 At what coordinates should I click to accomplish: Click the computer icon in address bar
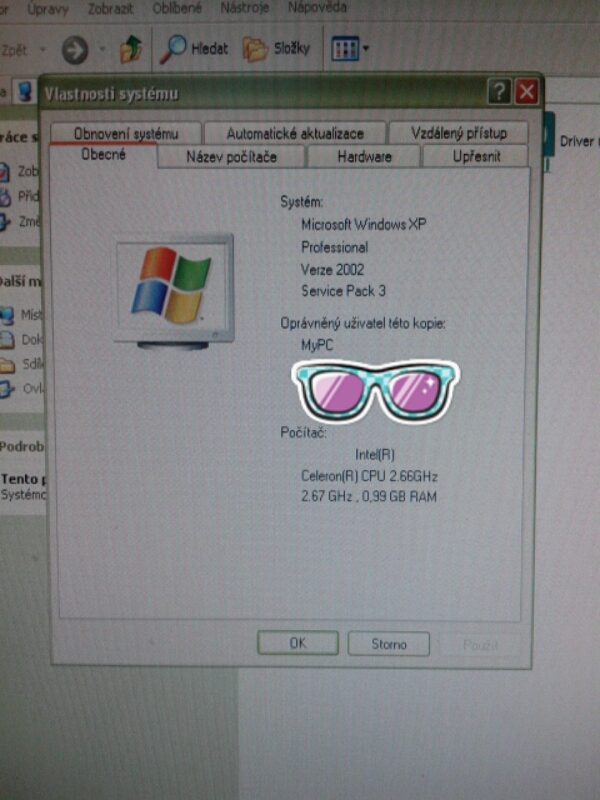tap(23, 93)
